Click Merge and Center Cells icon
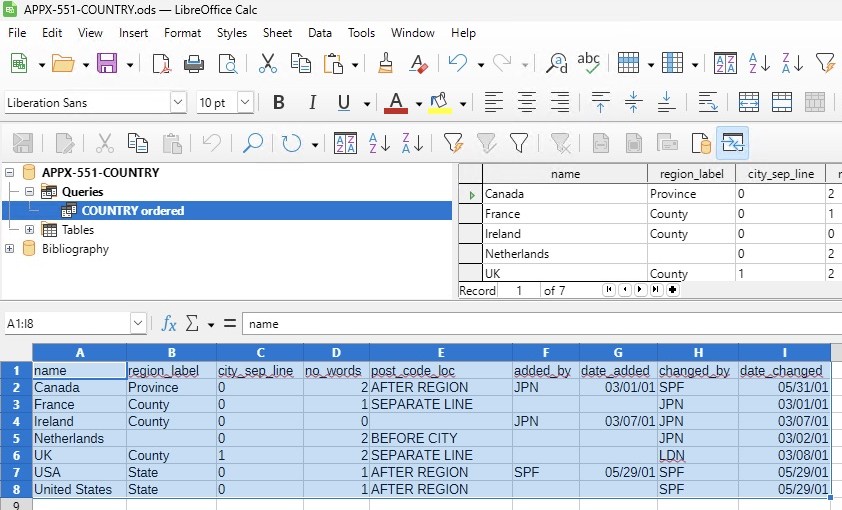 pos(749,102)
